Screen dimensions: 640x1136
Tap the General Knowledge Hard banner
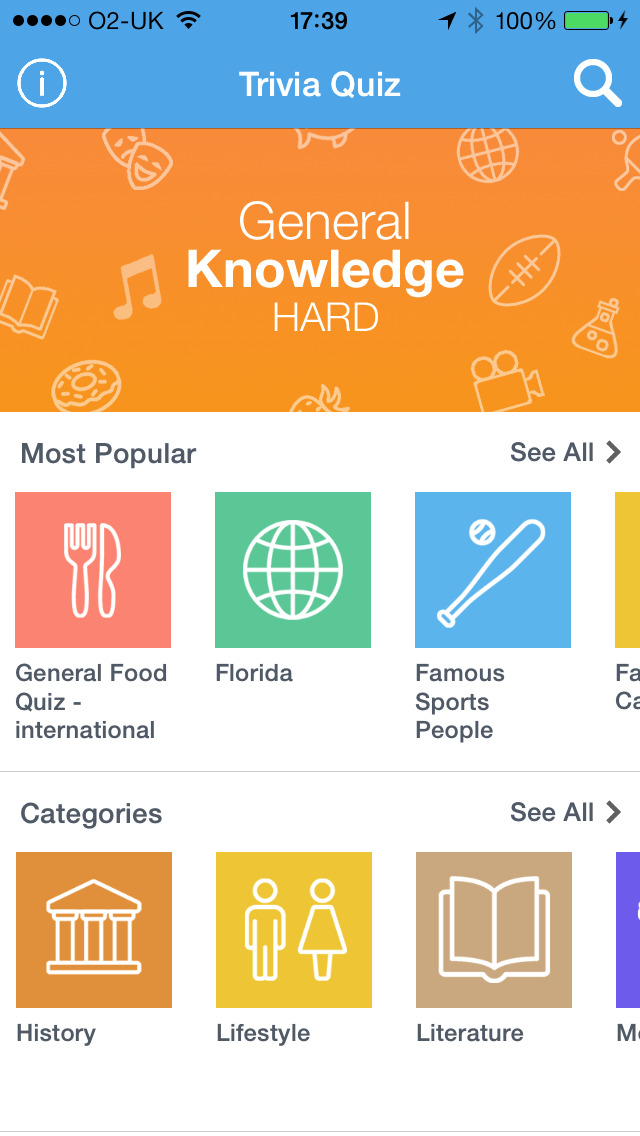[320, 270]
